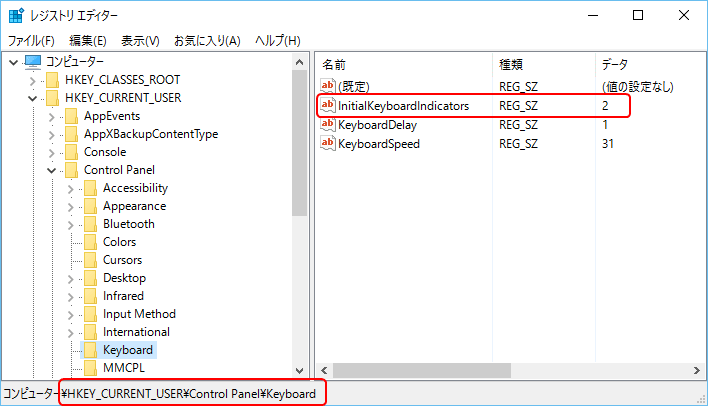708x406 pixels.
Task: Expand the Accessibility key
Action: 70,189
